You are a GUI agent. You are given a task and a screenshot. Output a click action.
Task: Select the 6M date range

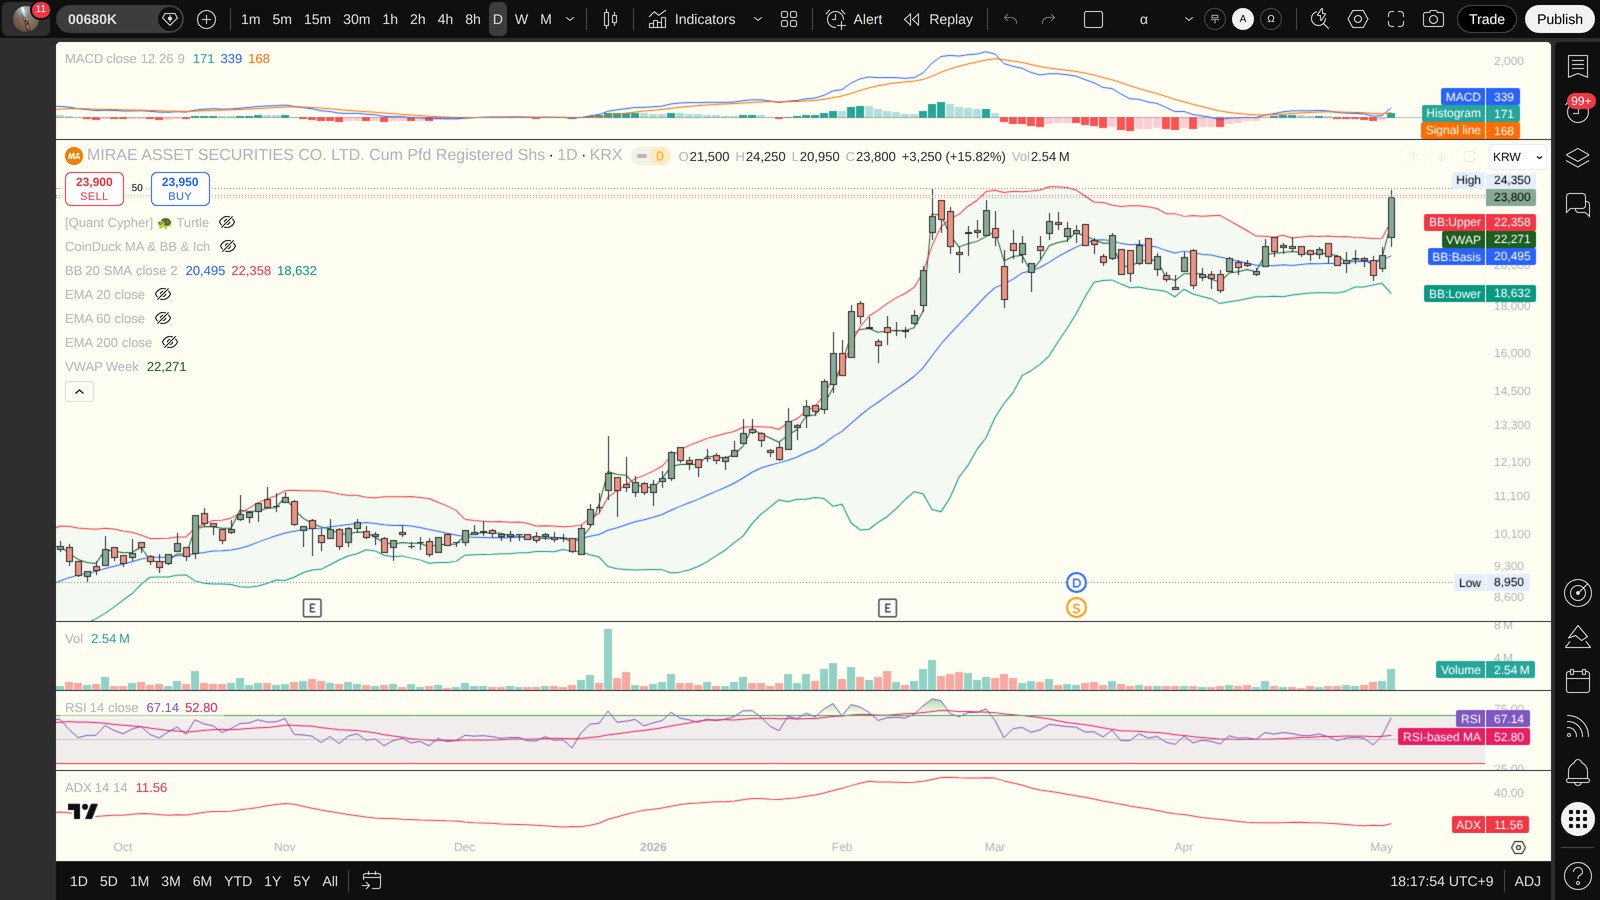202,881
